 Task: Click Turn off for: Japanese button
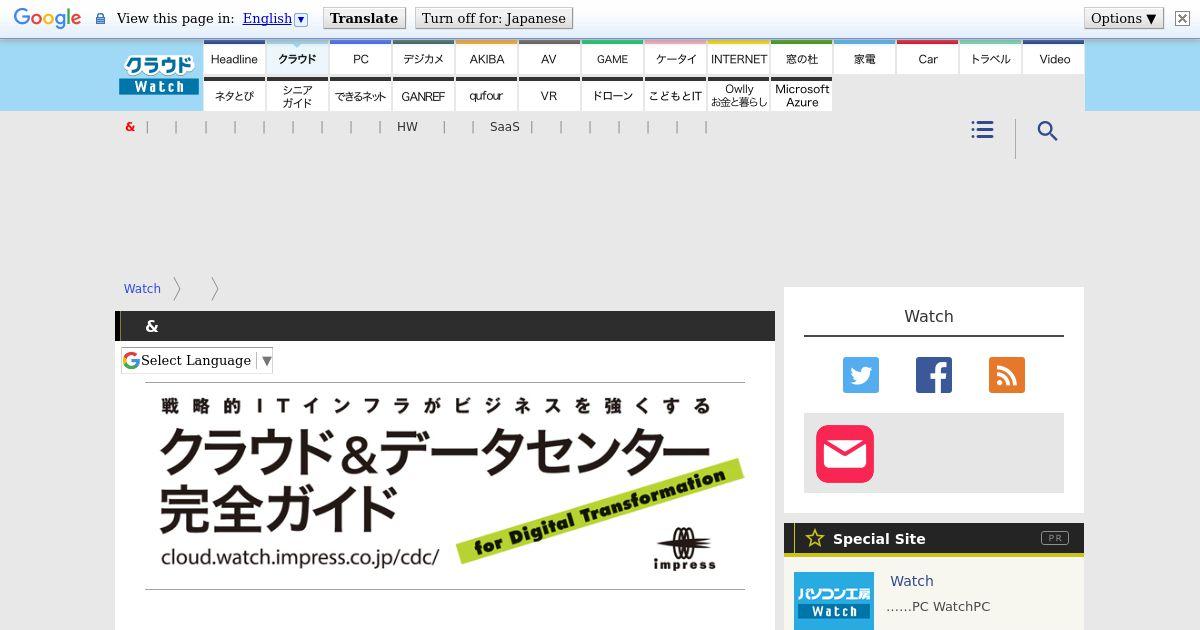493,18
